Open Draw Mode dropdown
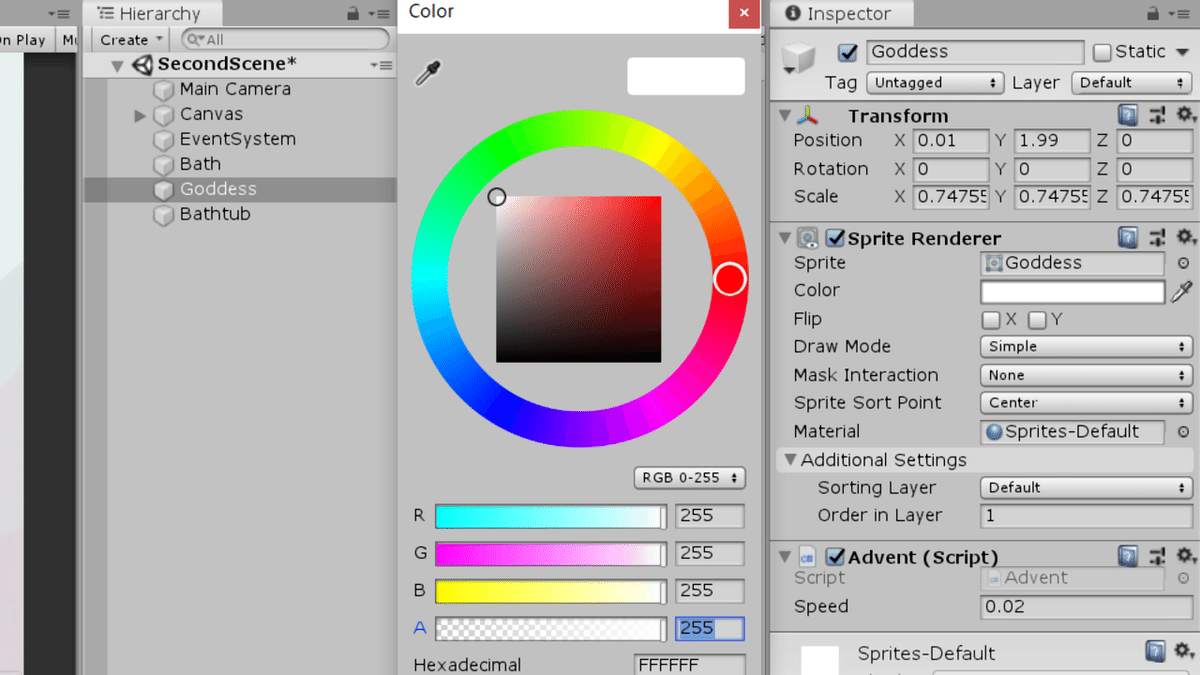The height and width of the screenshot is (675, 1200). click(x=1086, y=347)
